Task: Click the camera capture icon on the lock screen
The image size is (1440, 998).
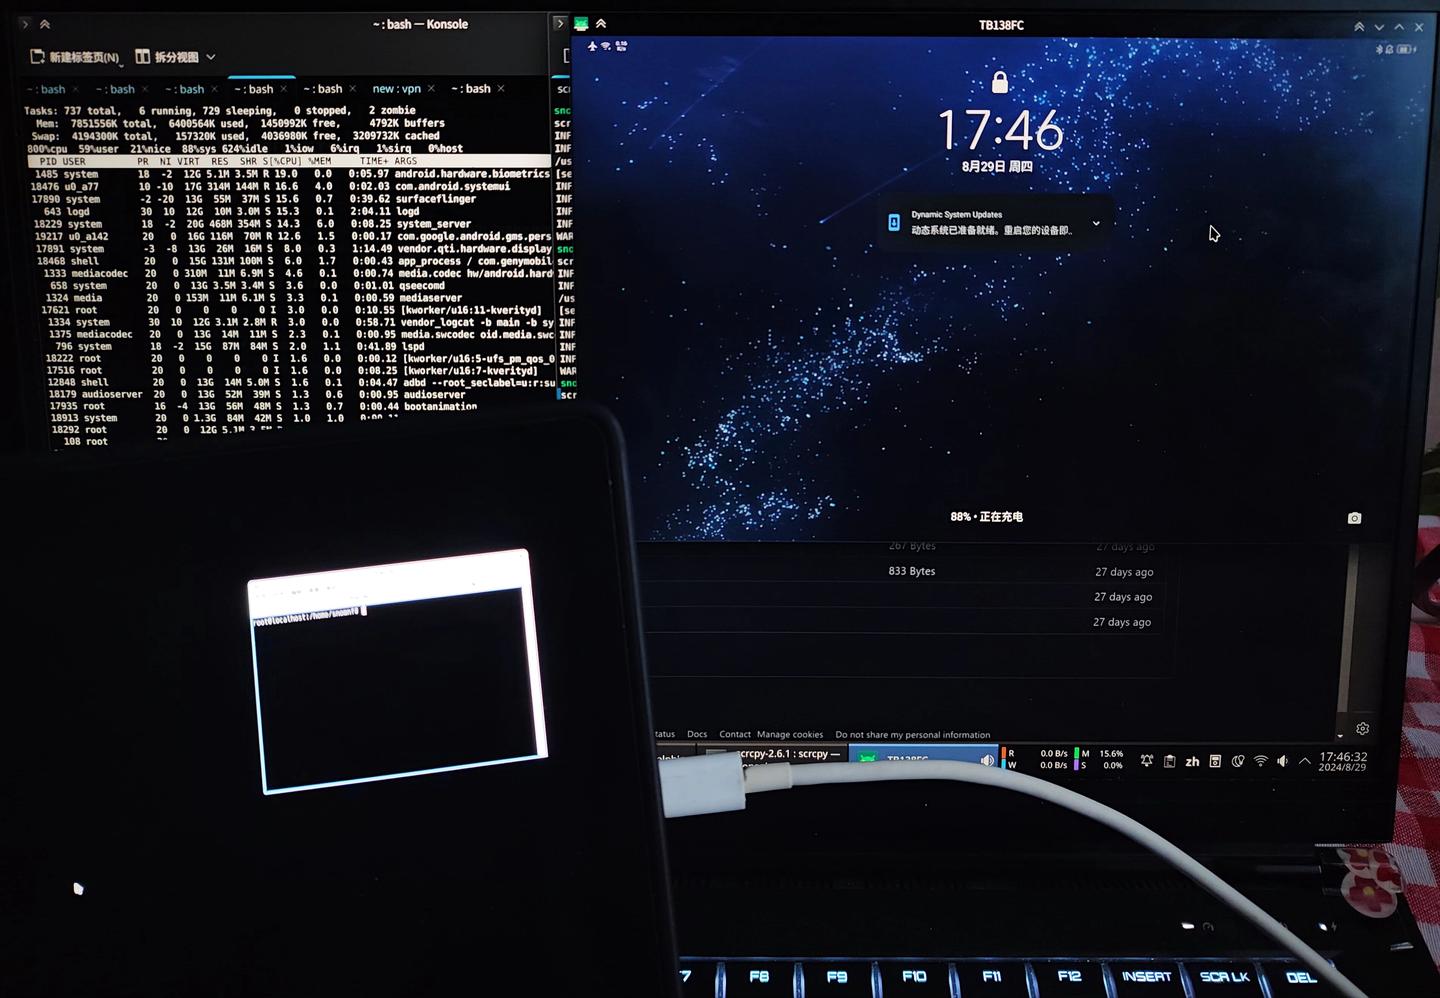Action: pyautogui.click(x=1355, y=517)
